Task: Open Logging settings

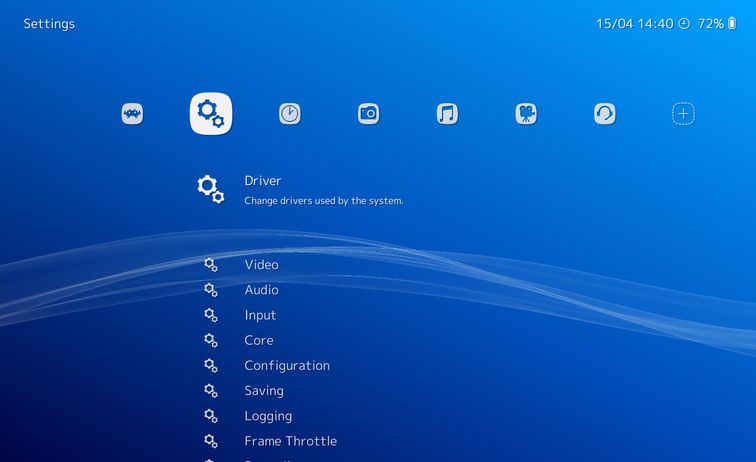Action: (268, 416)
